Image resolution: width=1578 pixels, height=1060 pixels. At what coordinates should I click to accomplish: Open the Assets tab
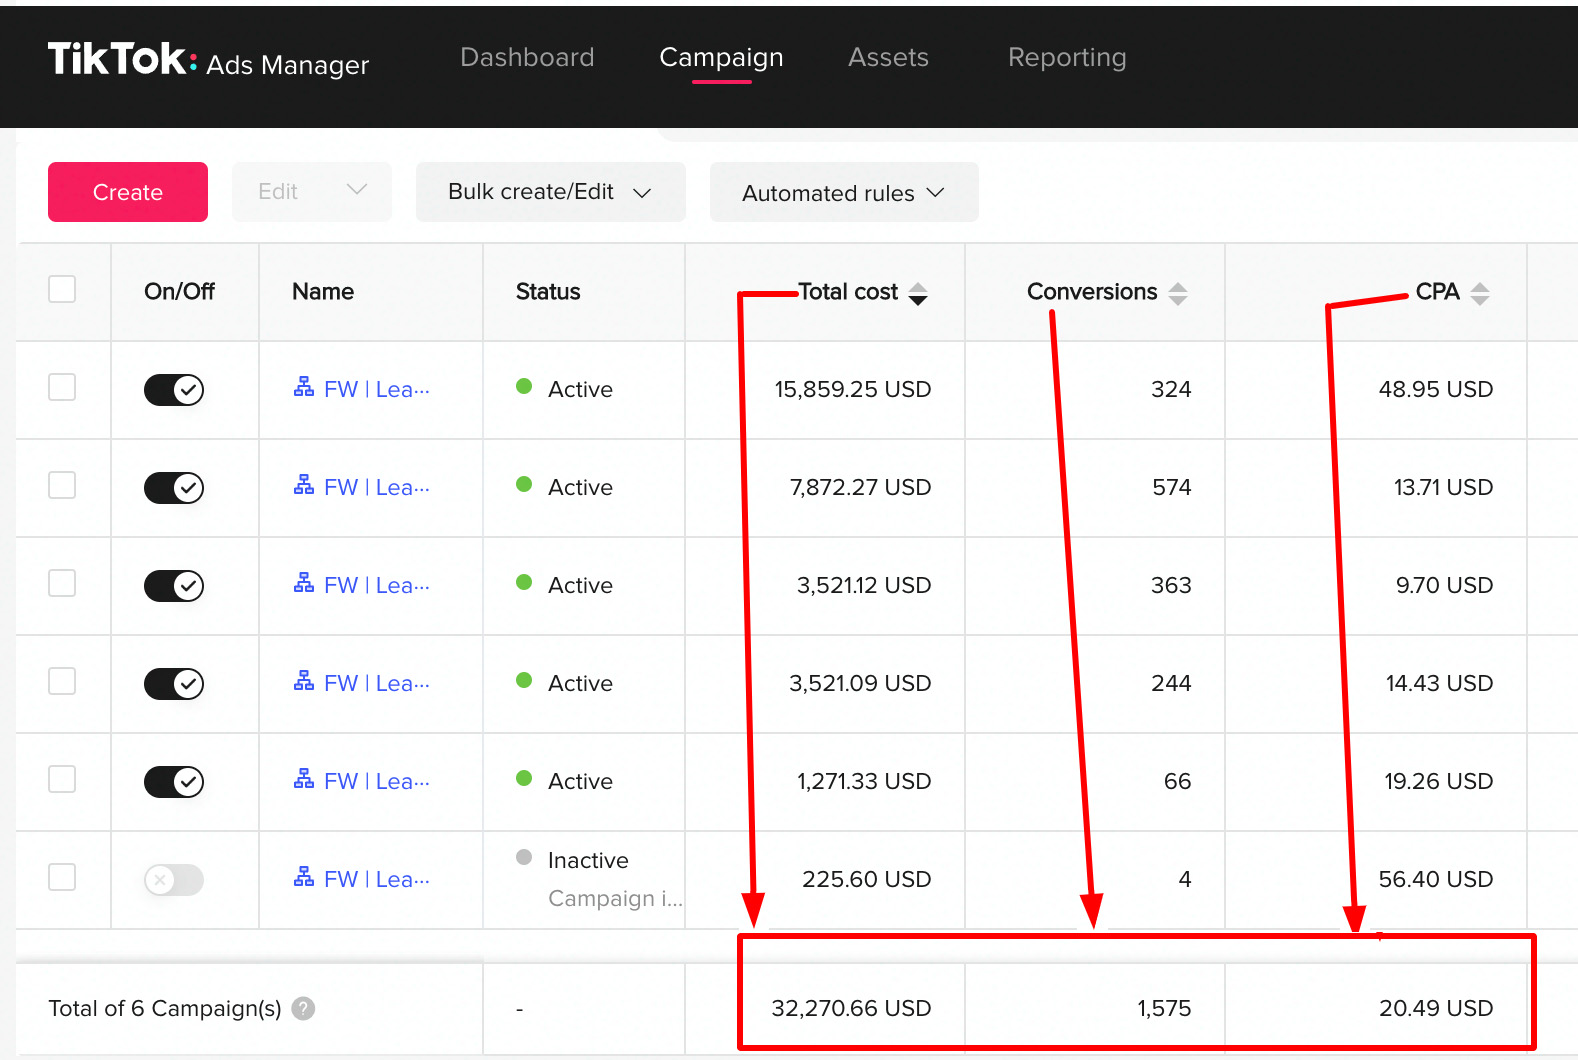click(888, 58)
